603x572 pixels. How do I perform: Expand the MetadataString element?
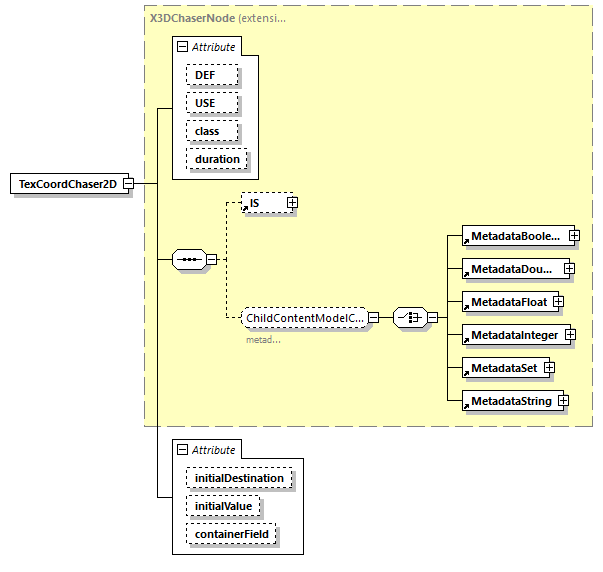pos(563,401)
